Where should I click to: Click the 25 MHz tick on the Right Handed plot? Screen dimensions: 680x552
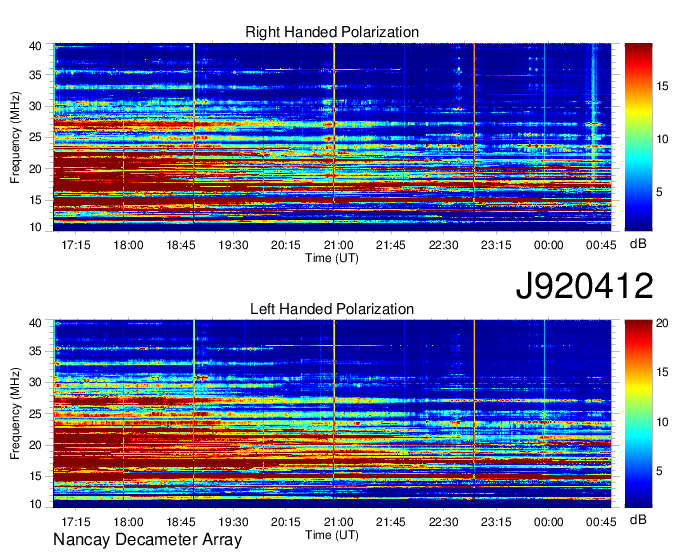point(35,137)
